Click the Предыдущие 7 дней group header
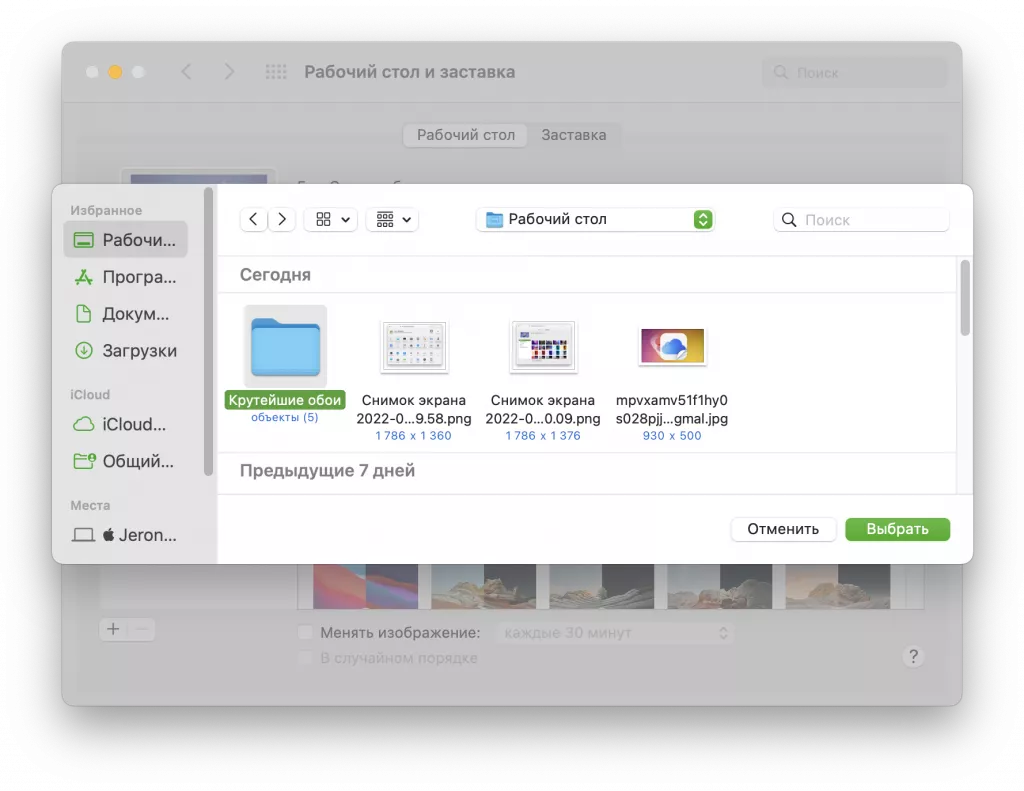1024x791 pixels. point(327,470)
